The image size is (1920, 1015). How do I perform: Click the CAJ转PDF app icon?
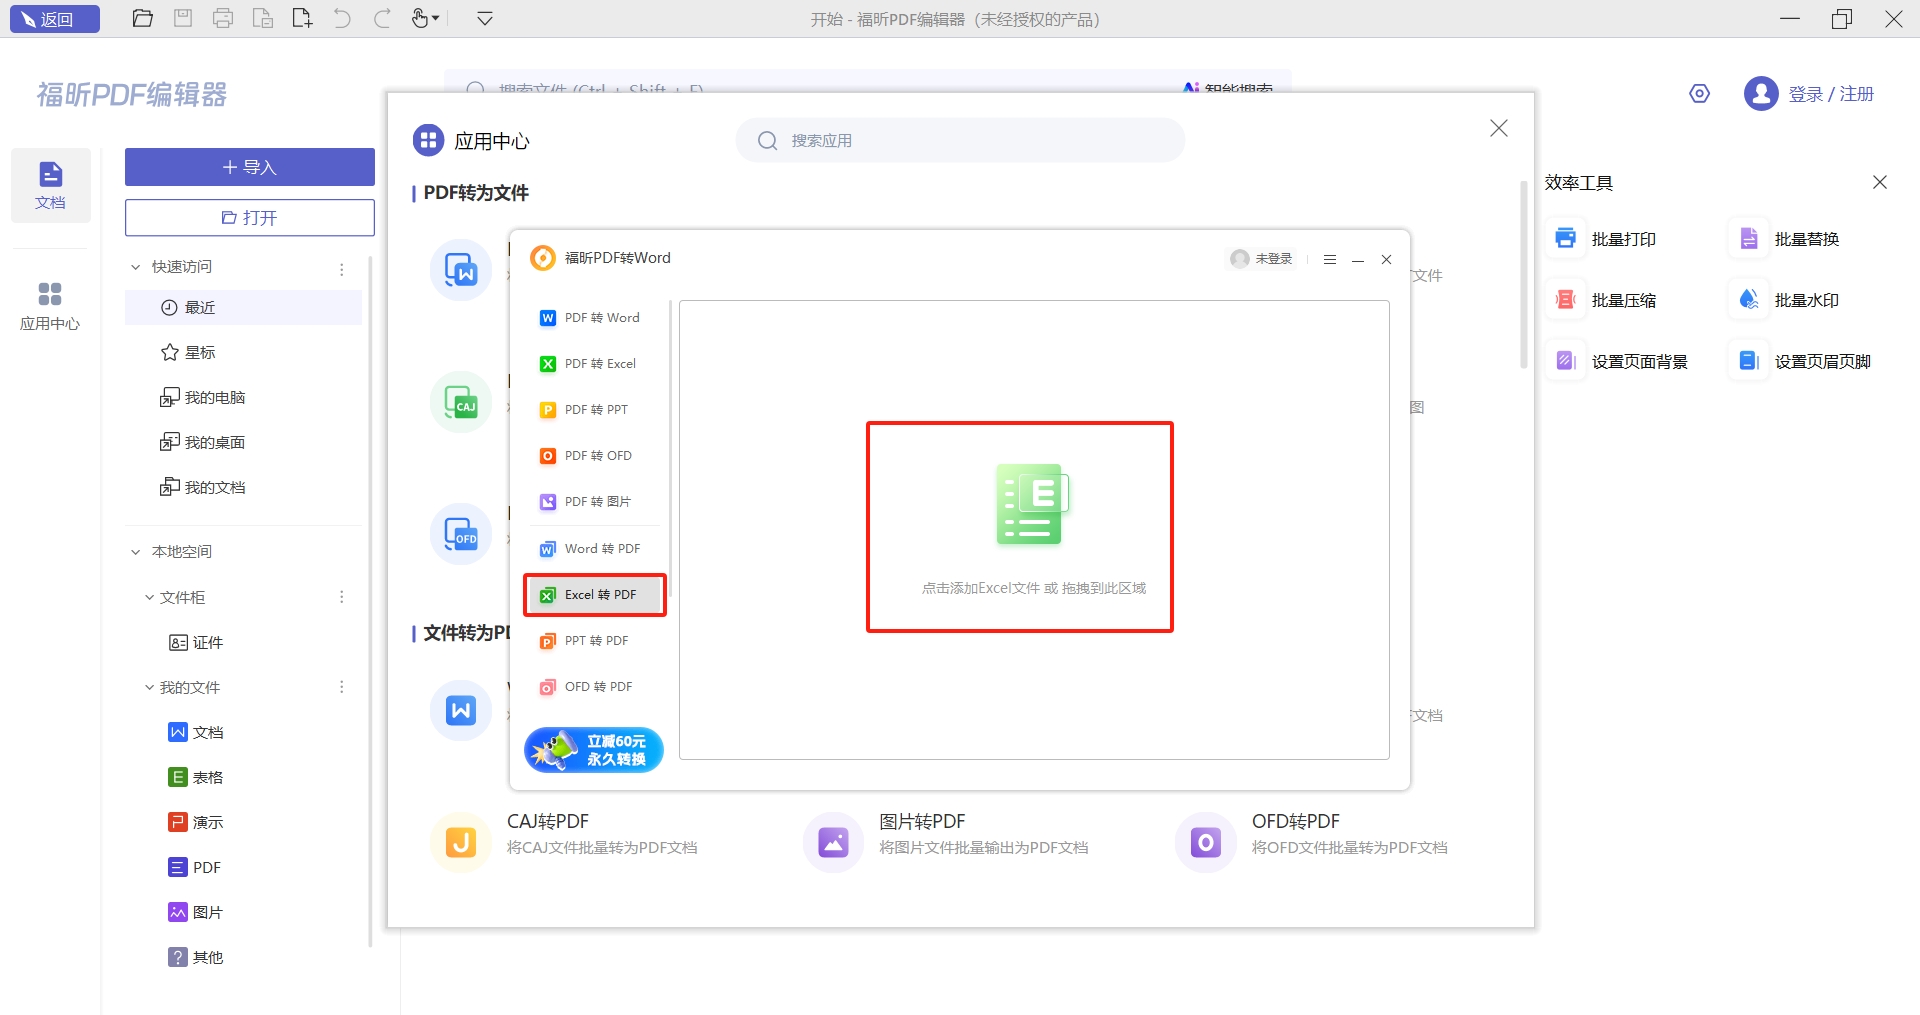[460, 842]
